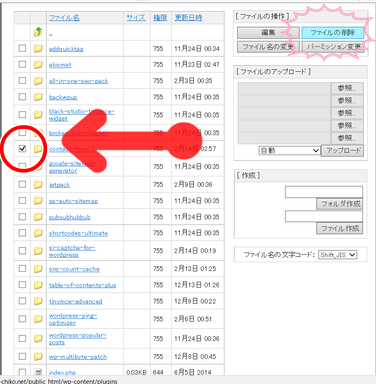Click the tinymce-advanced folder icon
The image size is (376, 384).
38,301
